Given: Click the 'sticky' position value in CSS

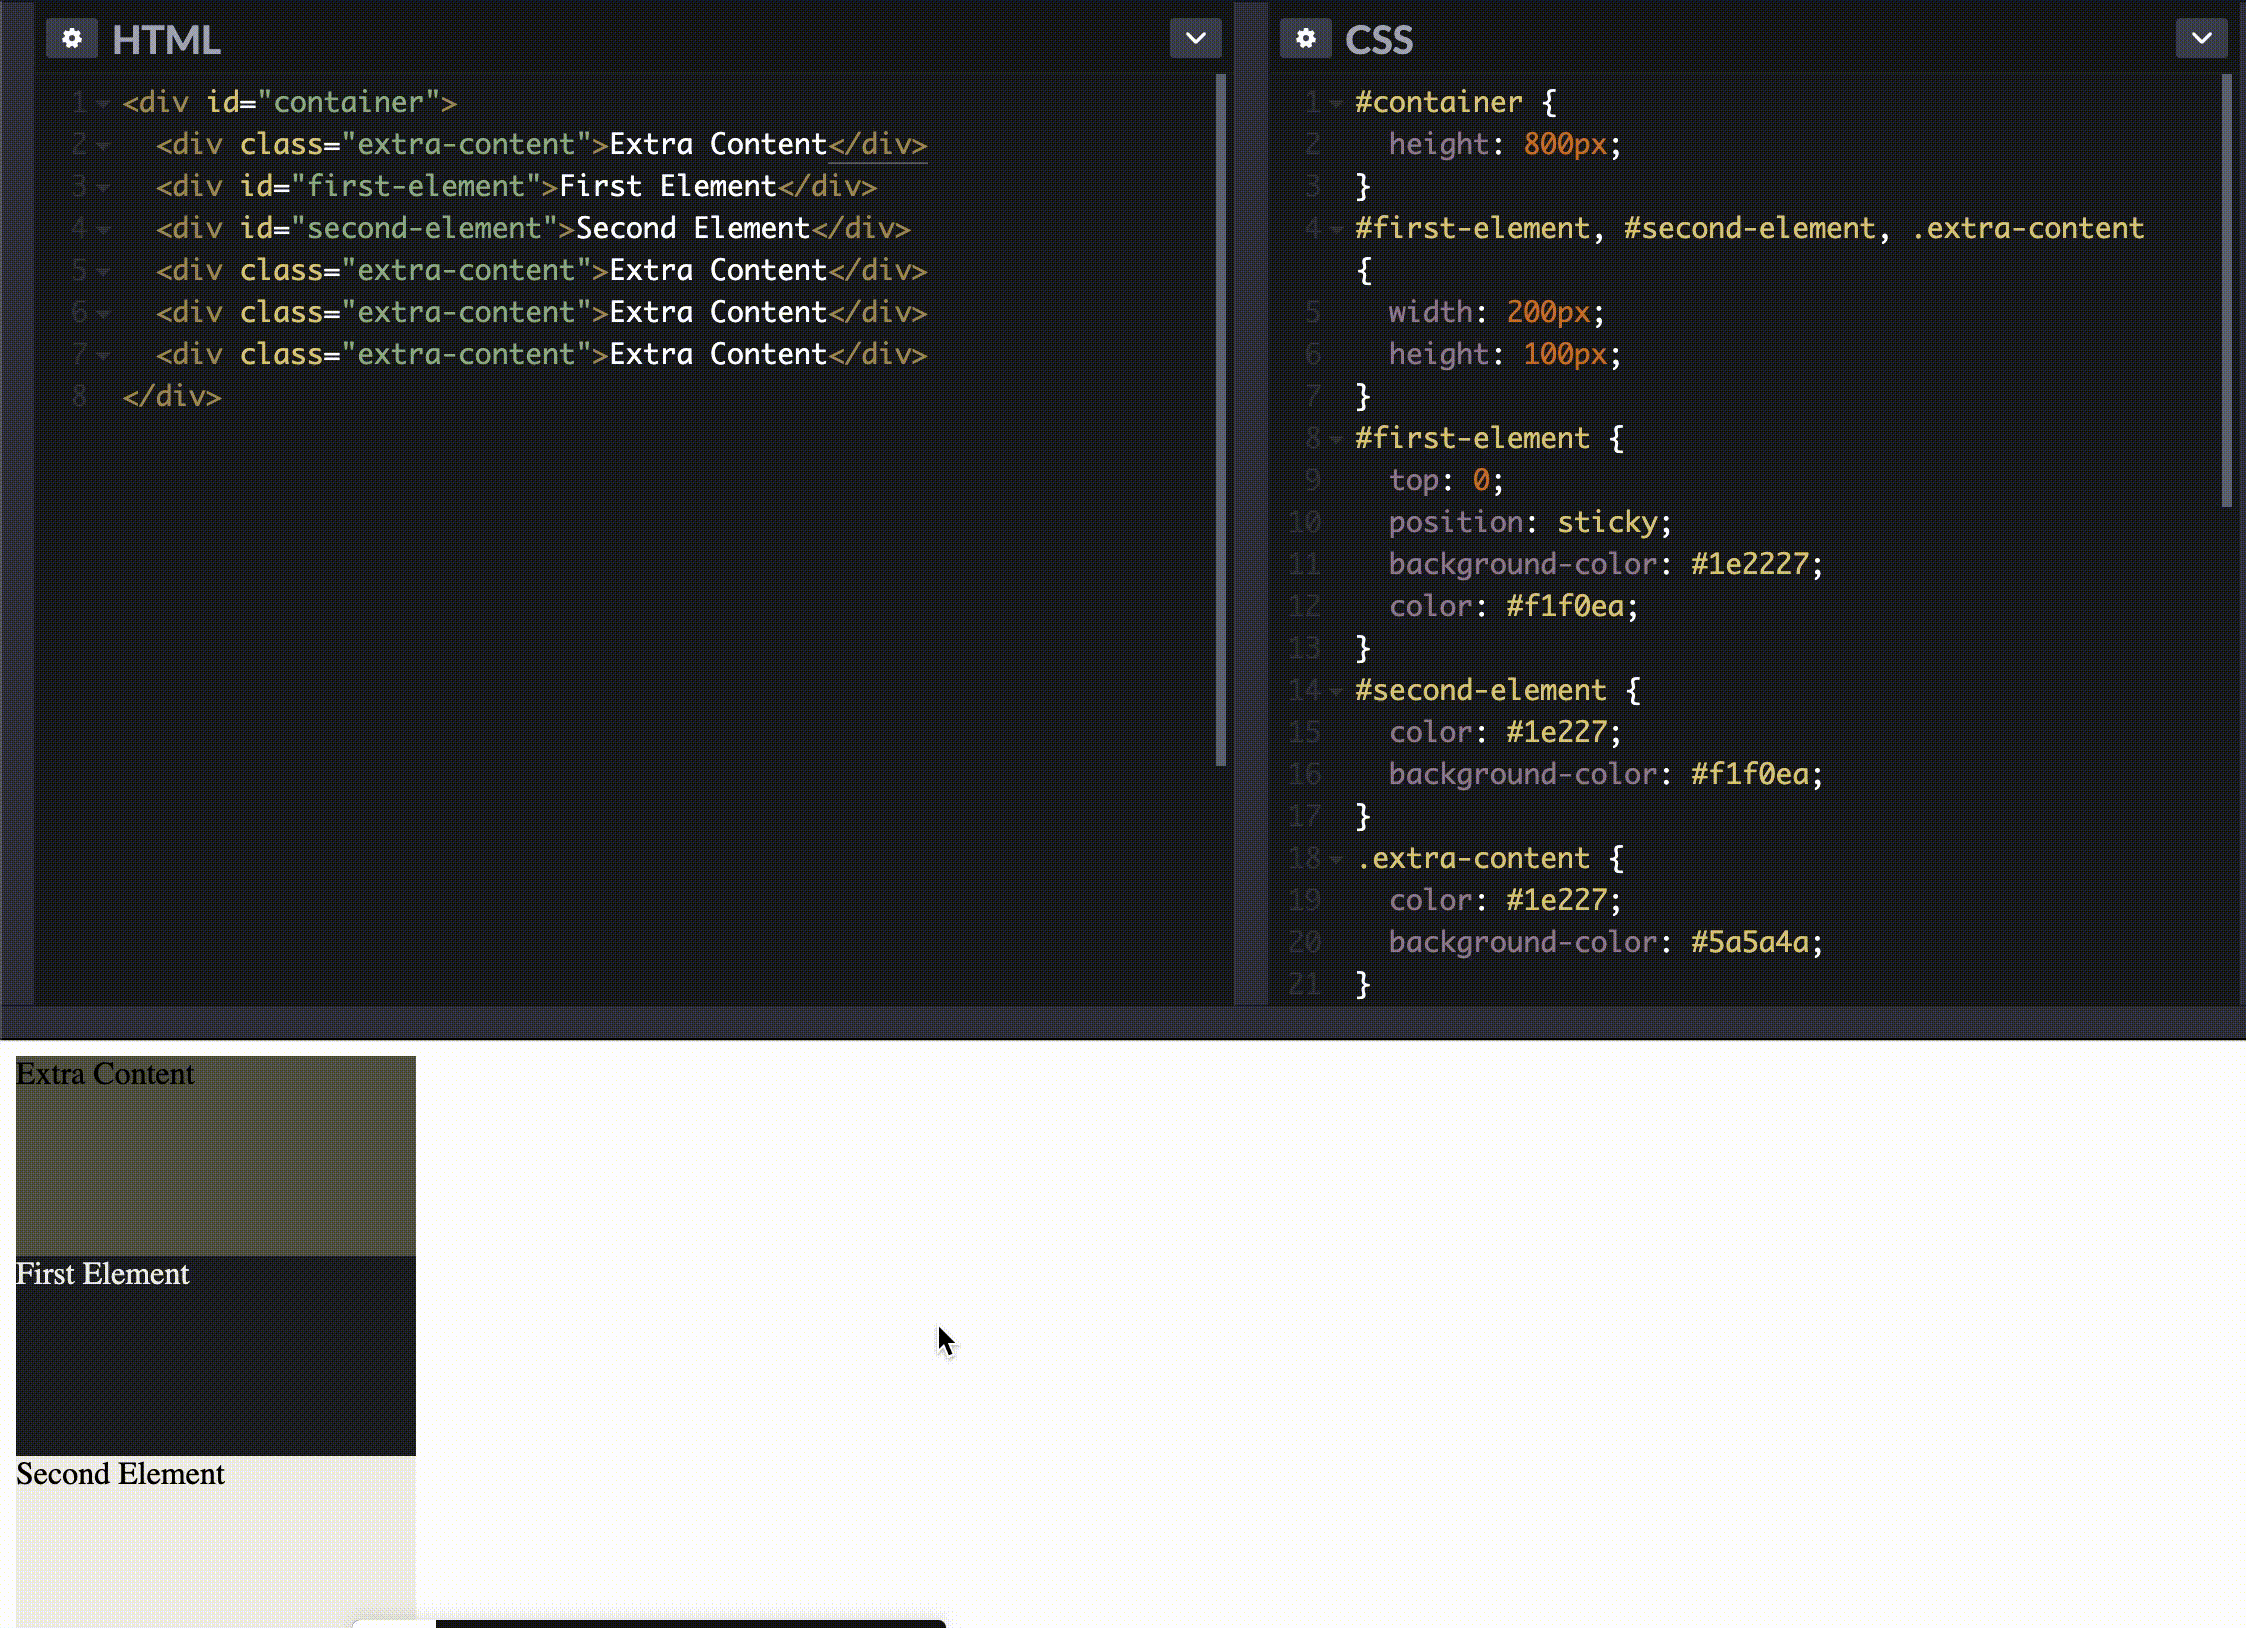Looking at the screenshot, I should pyautogui.click(x=1607, y=522).
